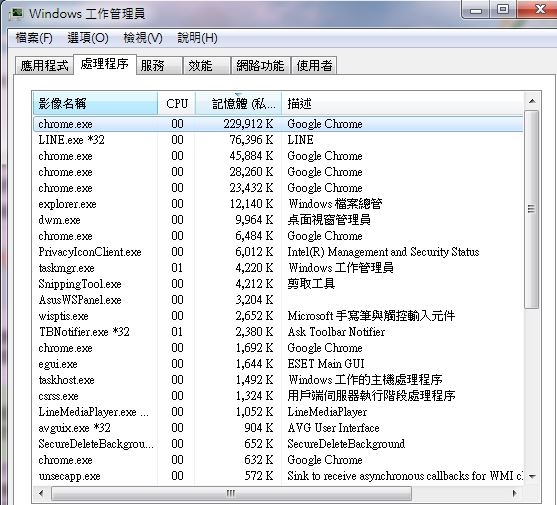Select the wisptis.exe process
Viewport: 557px width, 505px height.
point(278,316)
